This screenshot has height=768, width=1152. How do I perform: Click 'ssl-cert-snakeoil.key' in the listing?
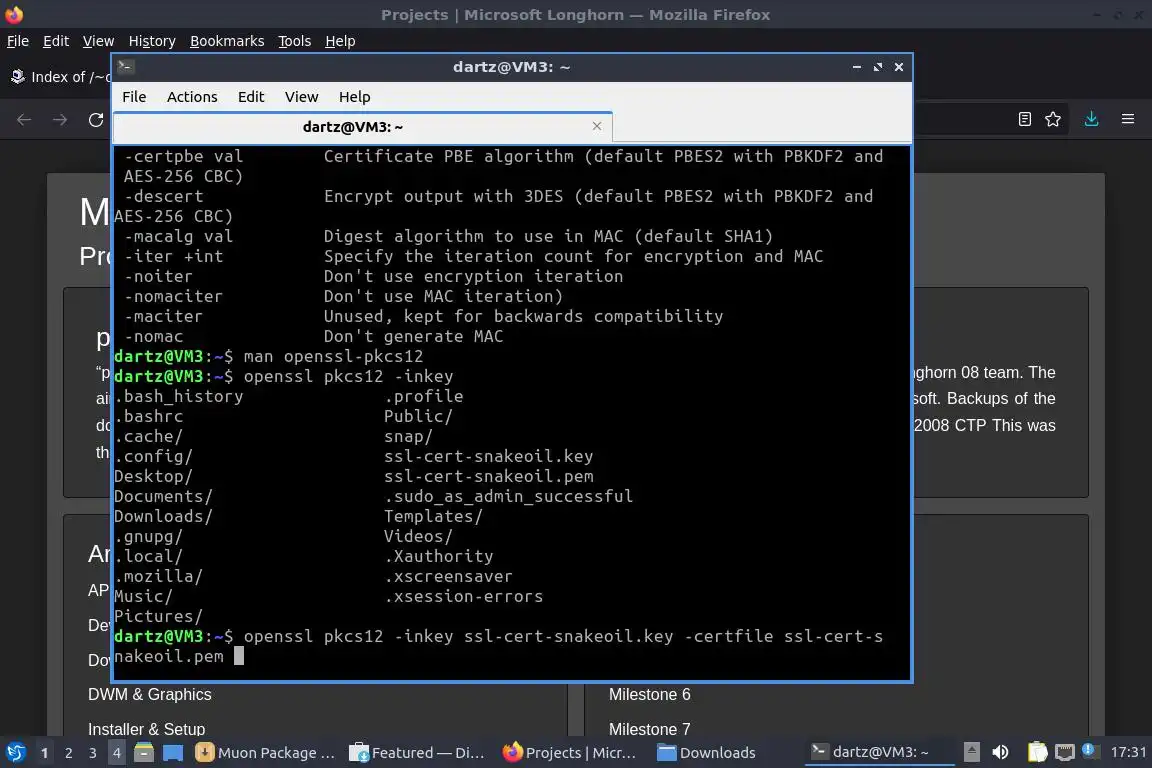click(489, 456)
